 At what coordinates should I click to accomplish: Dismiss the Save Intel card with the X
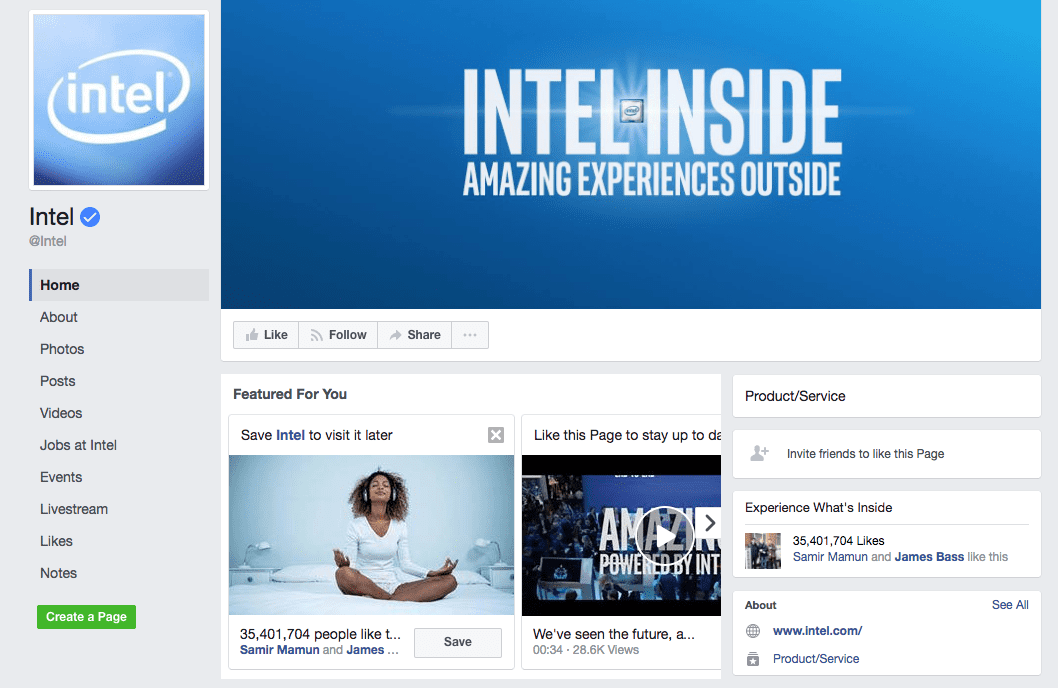coord(495,434)
